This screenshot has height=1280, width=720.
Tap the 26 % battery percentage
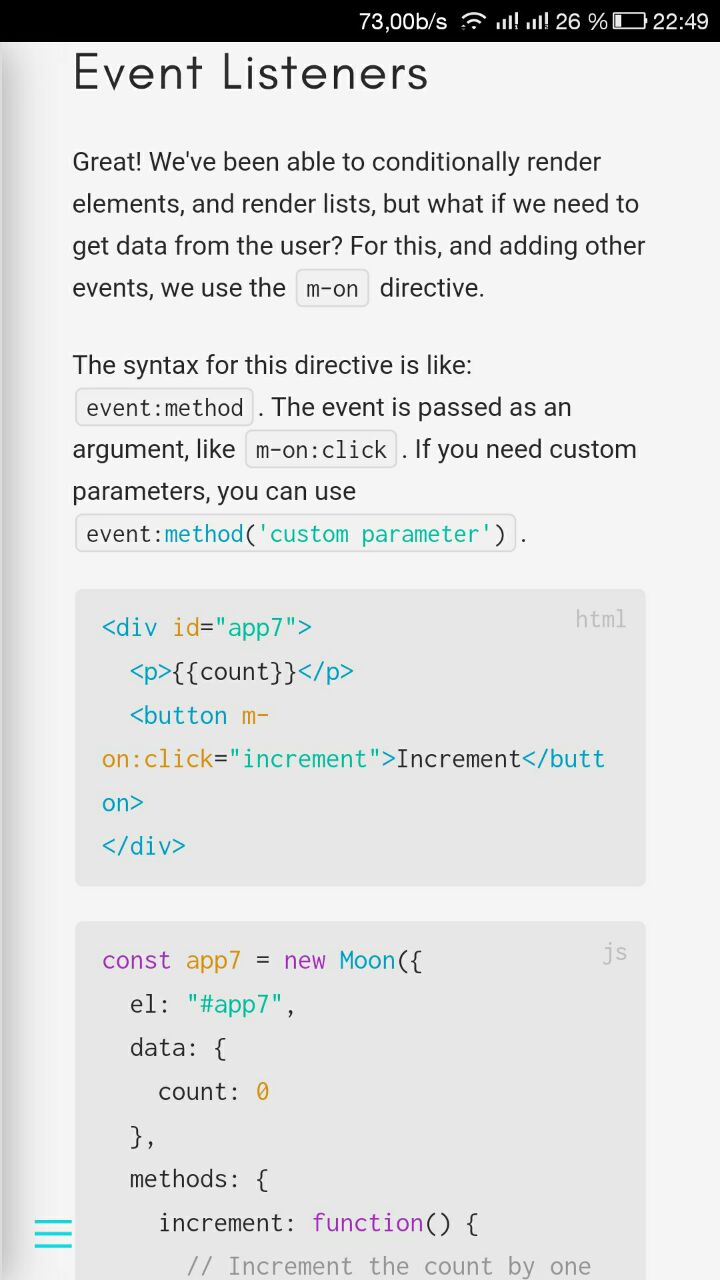(x=581, y=21)
